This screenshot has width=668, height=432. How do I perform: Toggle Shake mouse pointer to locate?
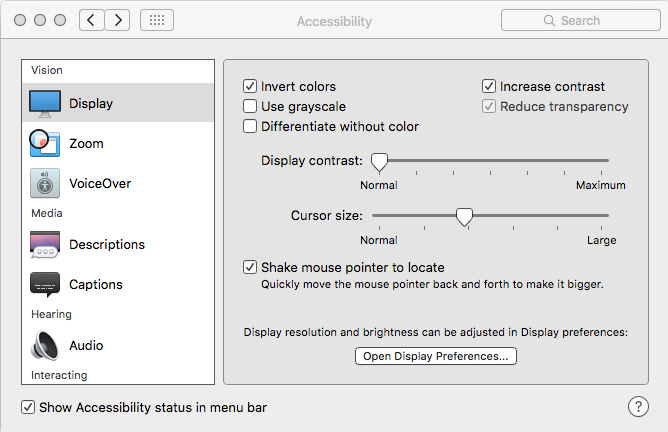(250, 268)
